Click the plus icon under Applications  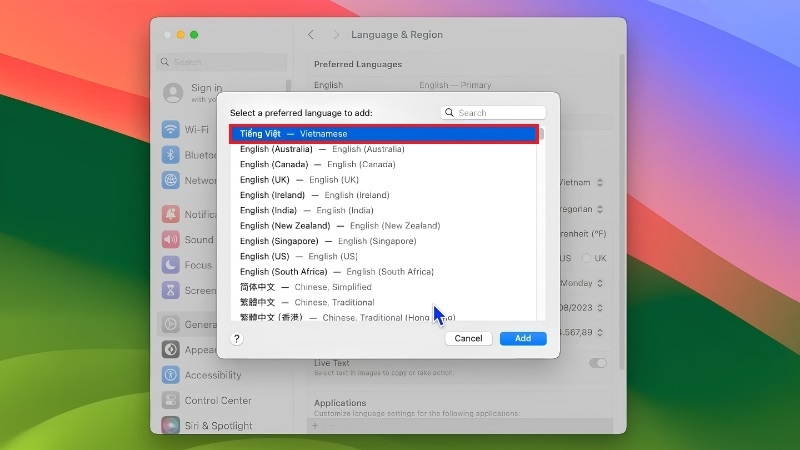pyautogui.click(x=315, y=426)
